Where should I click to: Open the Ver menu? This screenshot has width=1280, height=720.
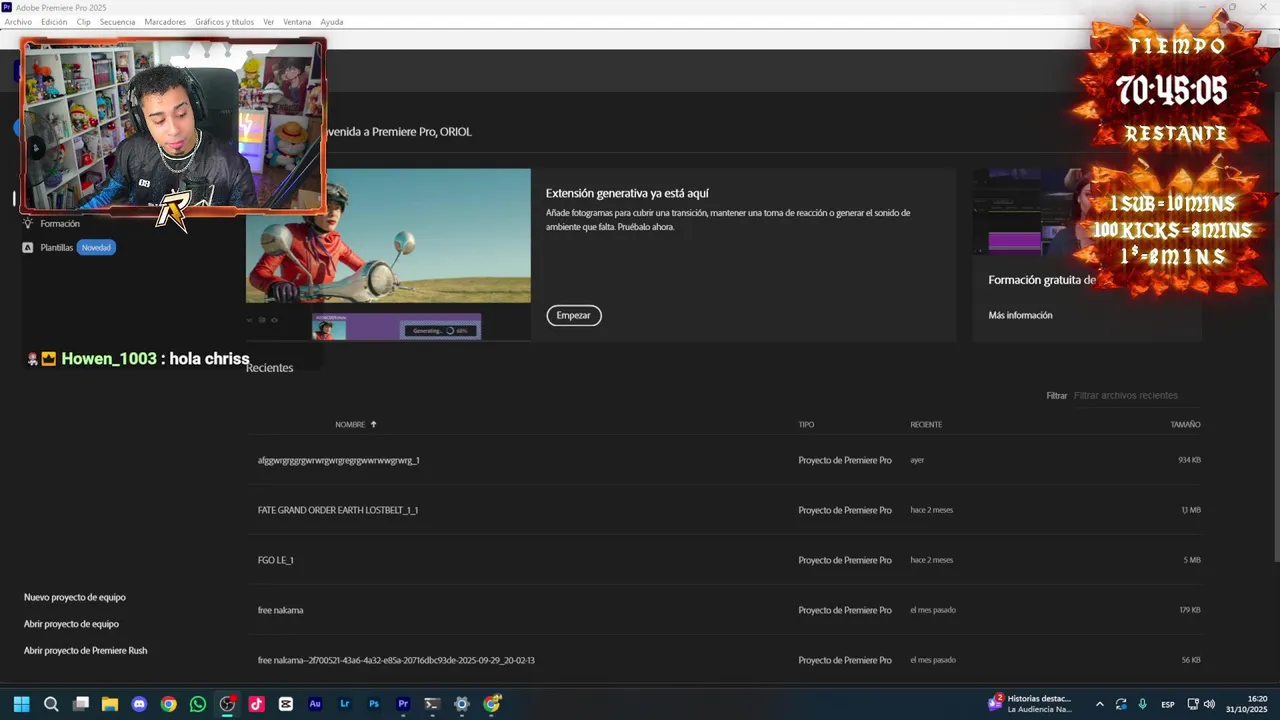[269, 22]
